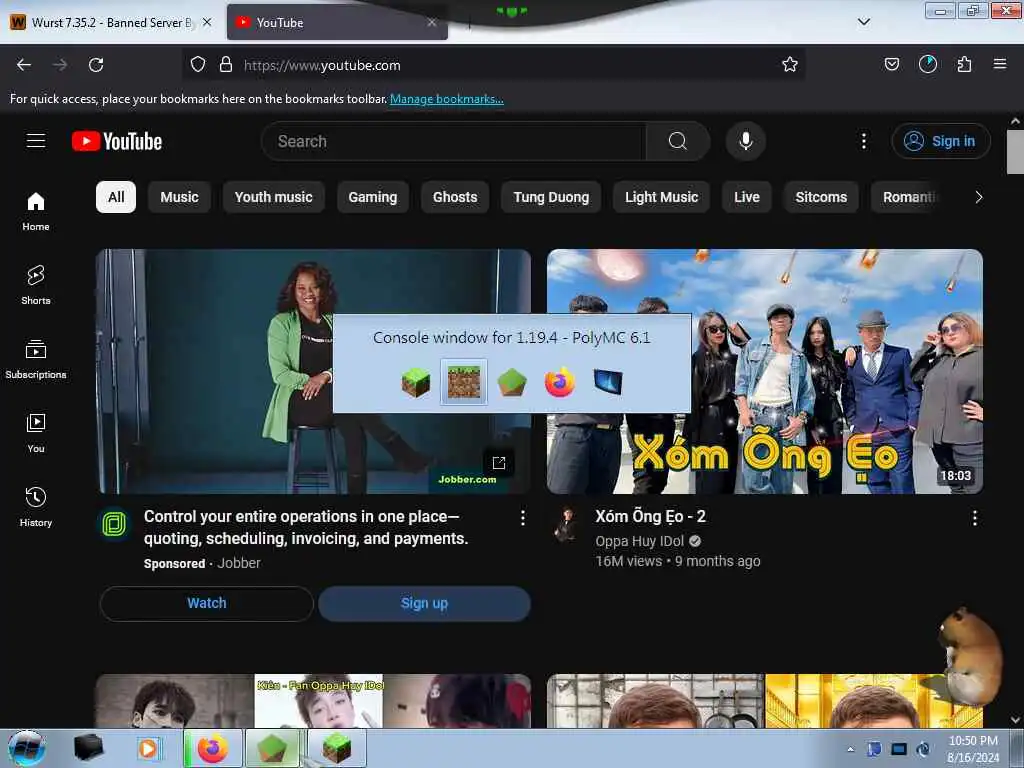Click the page vertical scrollbar thumb

(x=1015, y=152)
